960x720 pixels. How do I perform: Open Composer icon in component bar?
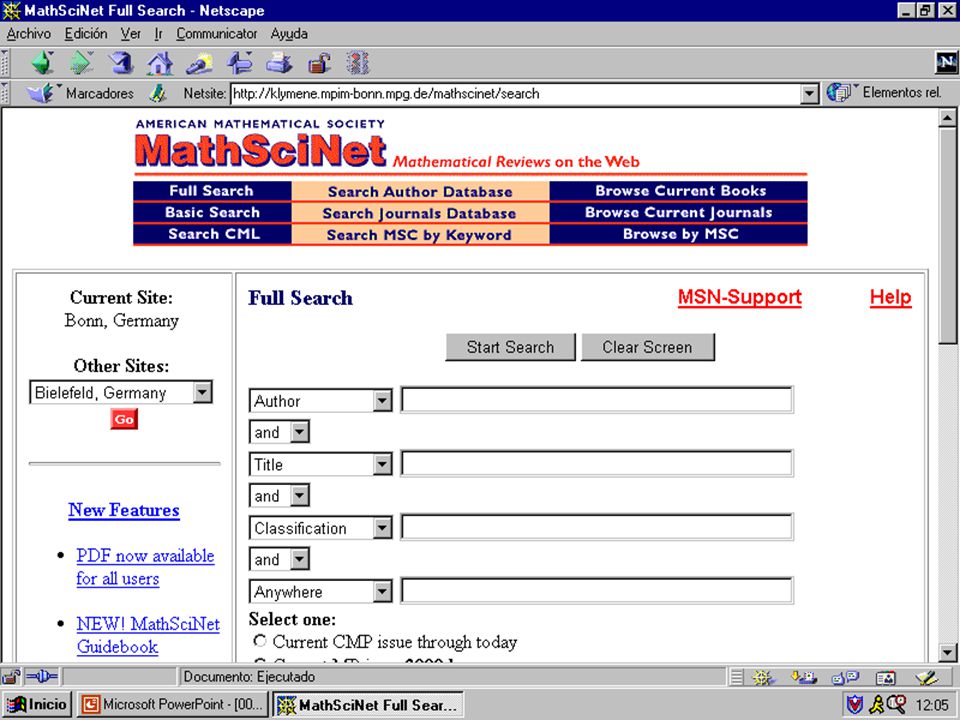point(927,677)
